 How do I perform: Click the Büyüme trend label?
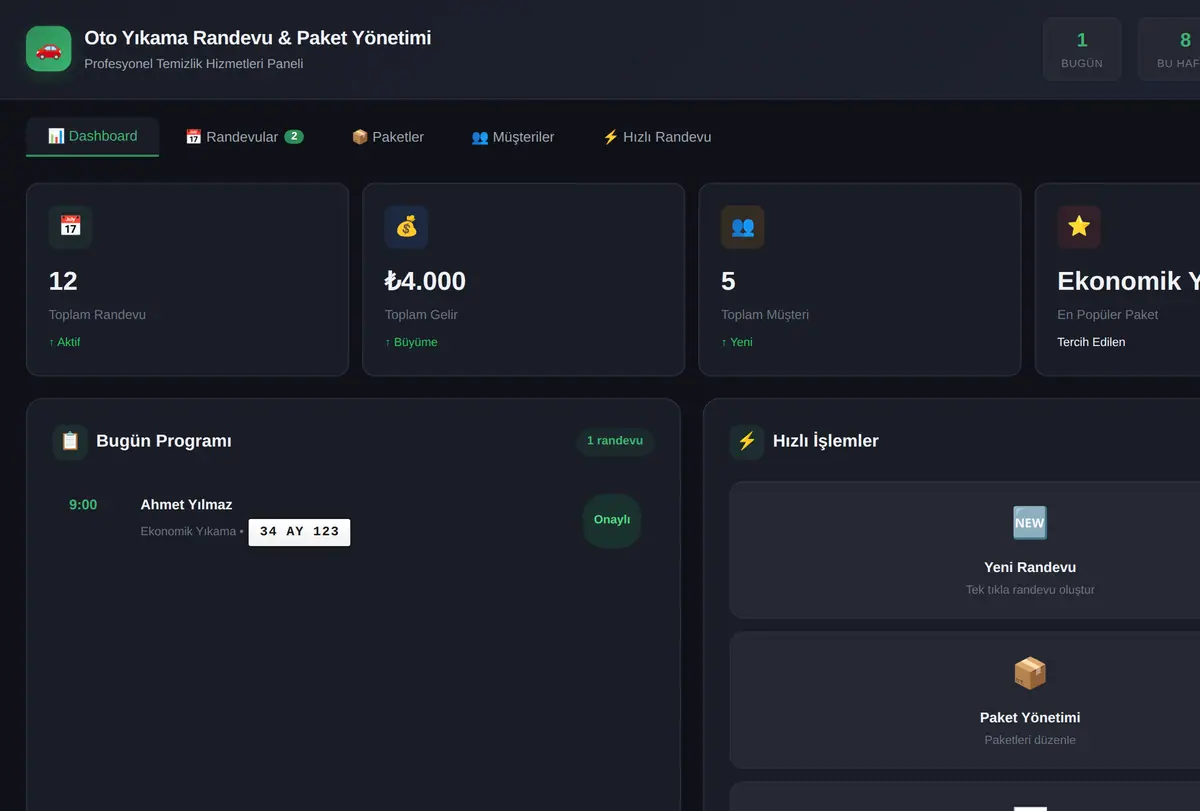coord(411,342)
